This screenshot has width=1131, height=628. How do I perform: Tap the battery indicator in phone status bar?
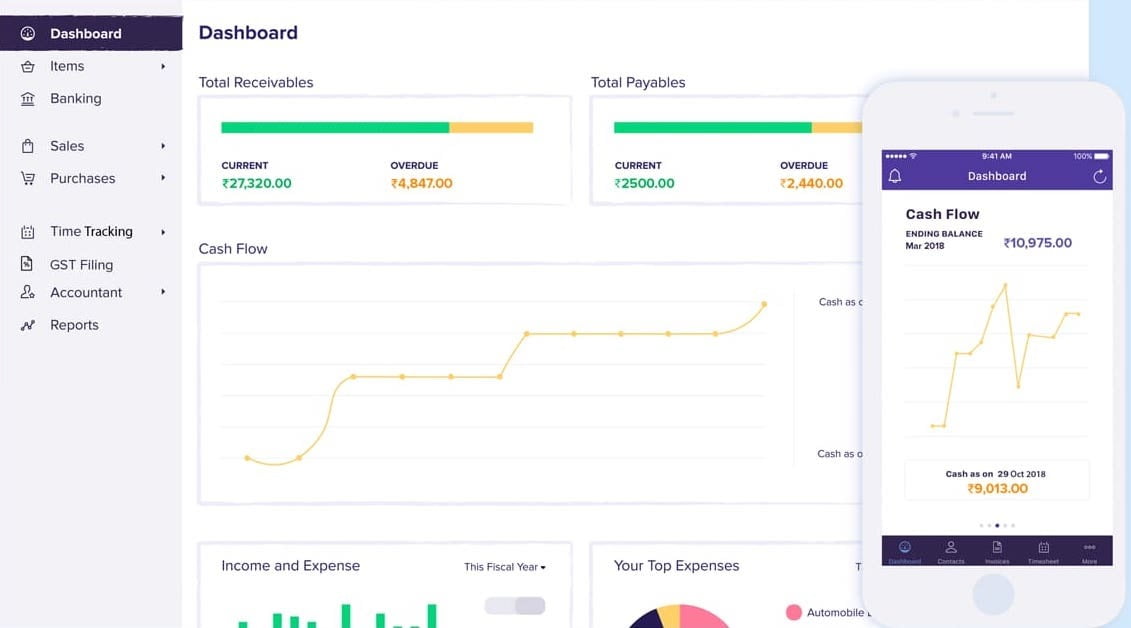(1101, 156)
